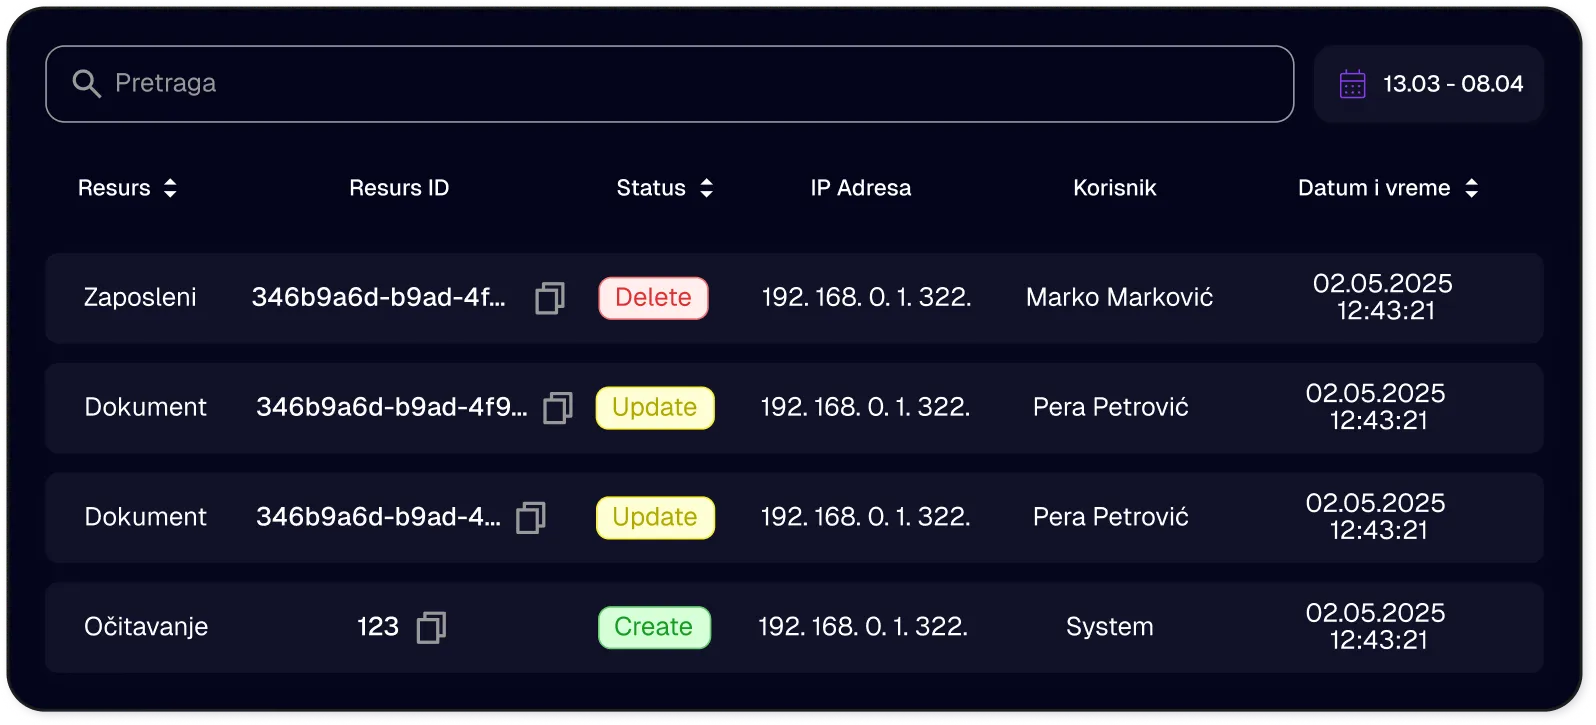
Task: Click the purple calendar icon
Action: pos(1352,84)
